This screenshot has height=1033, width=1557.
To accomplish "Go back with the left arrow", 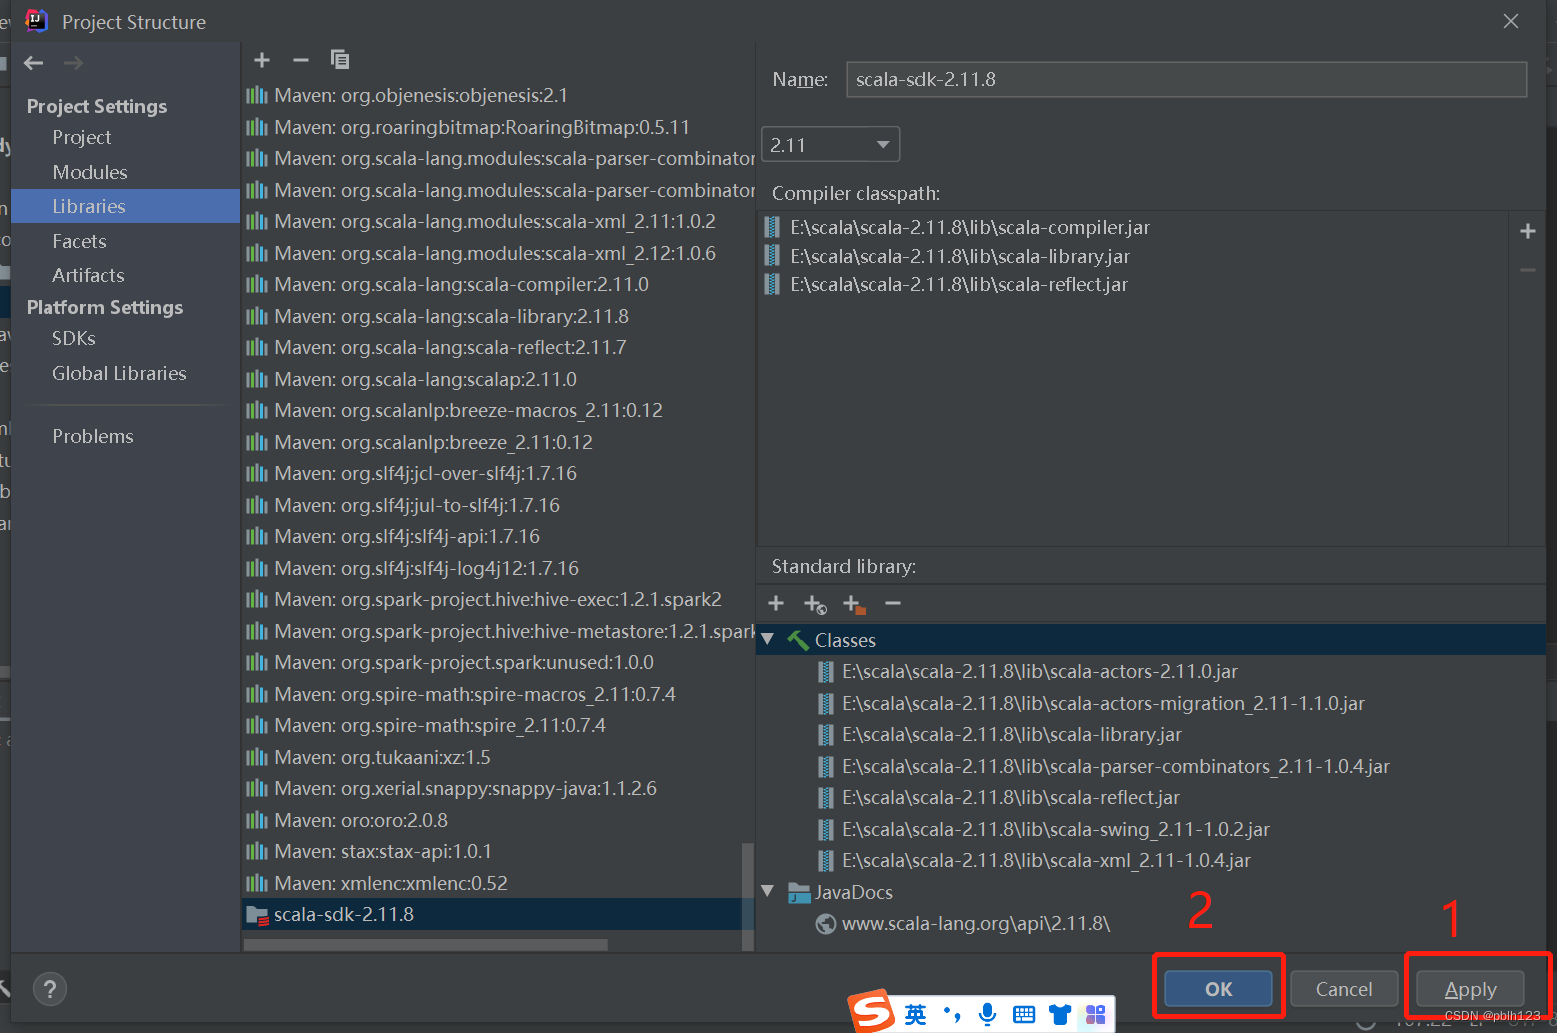I will coord(34,63).
